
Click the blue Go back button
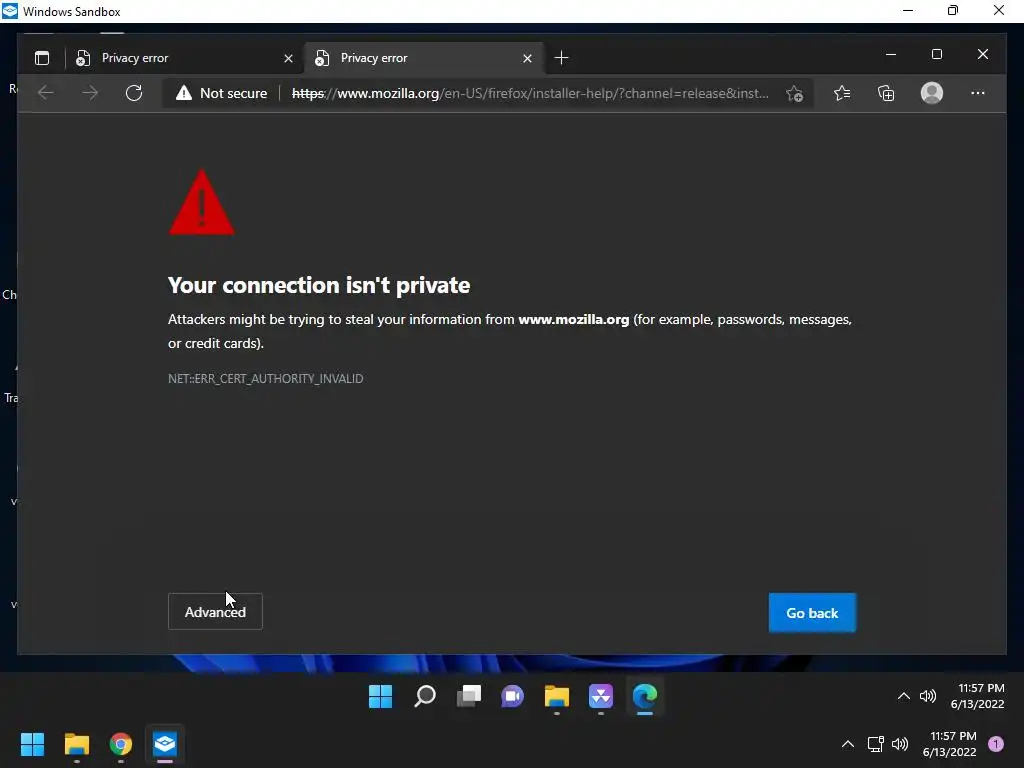(x=812, y=613)
